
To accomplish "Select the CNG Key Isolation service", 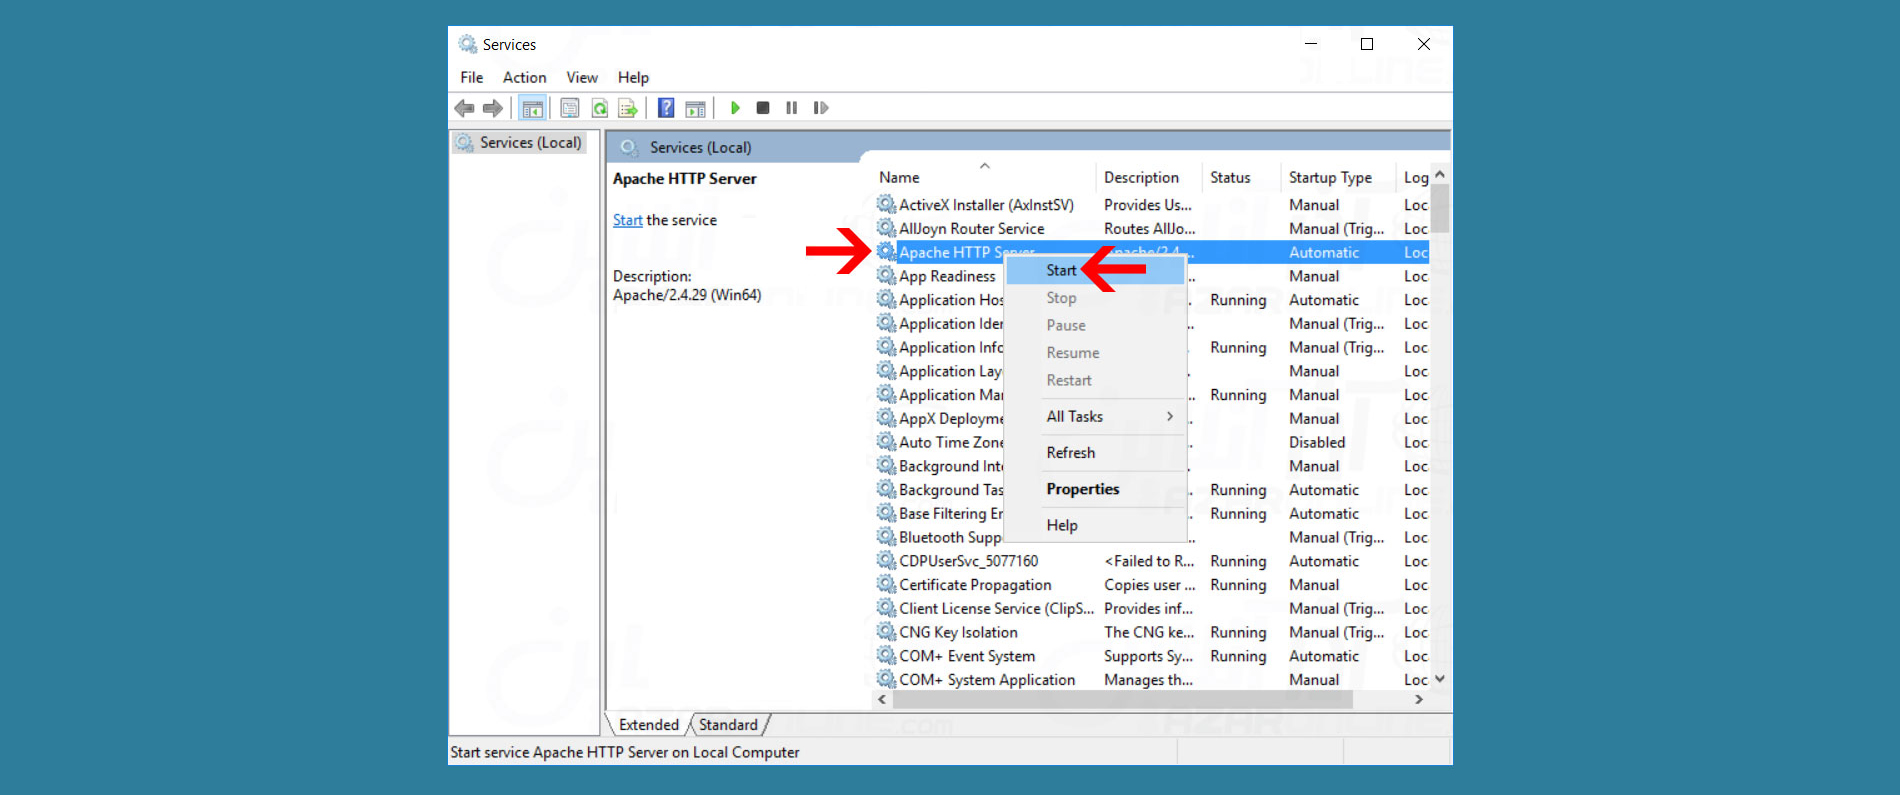I will [x=1150, y=632].
